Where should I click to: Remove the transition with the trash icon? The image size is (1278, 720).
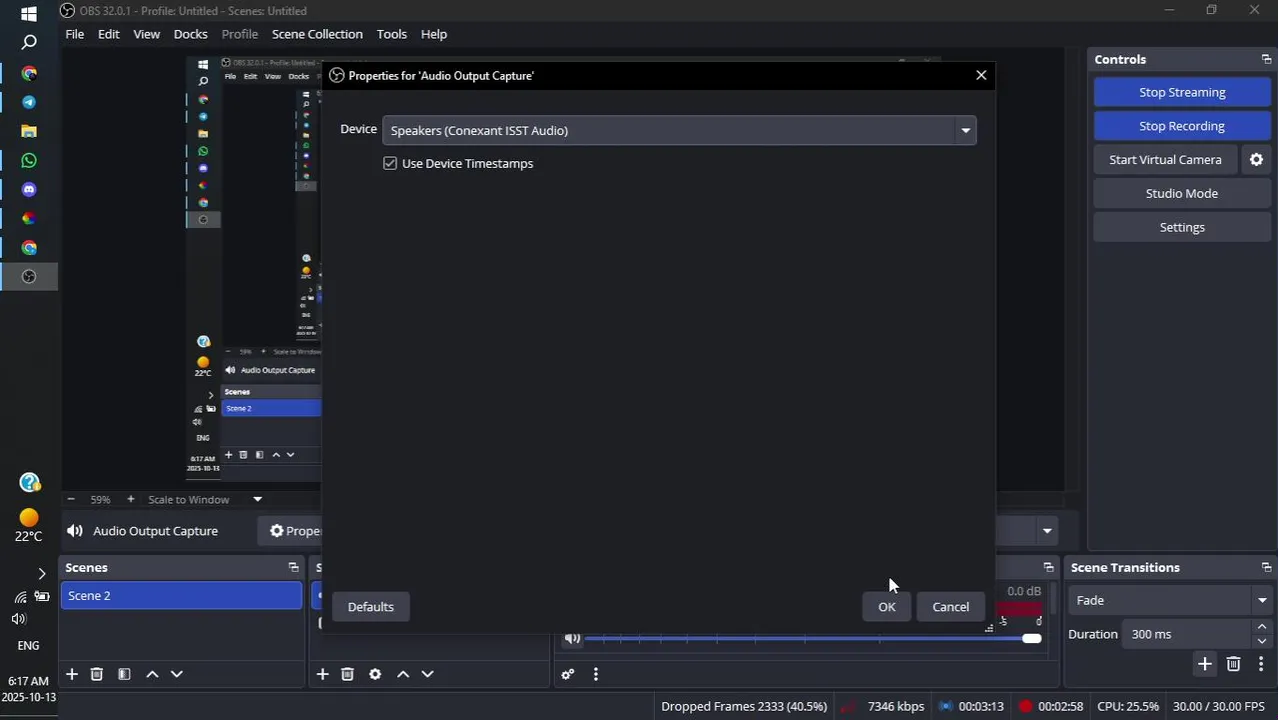(1234, 665)
